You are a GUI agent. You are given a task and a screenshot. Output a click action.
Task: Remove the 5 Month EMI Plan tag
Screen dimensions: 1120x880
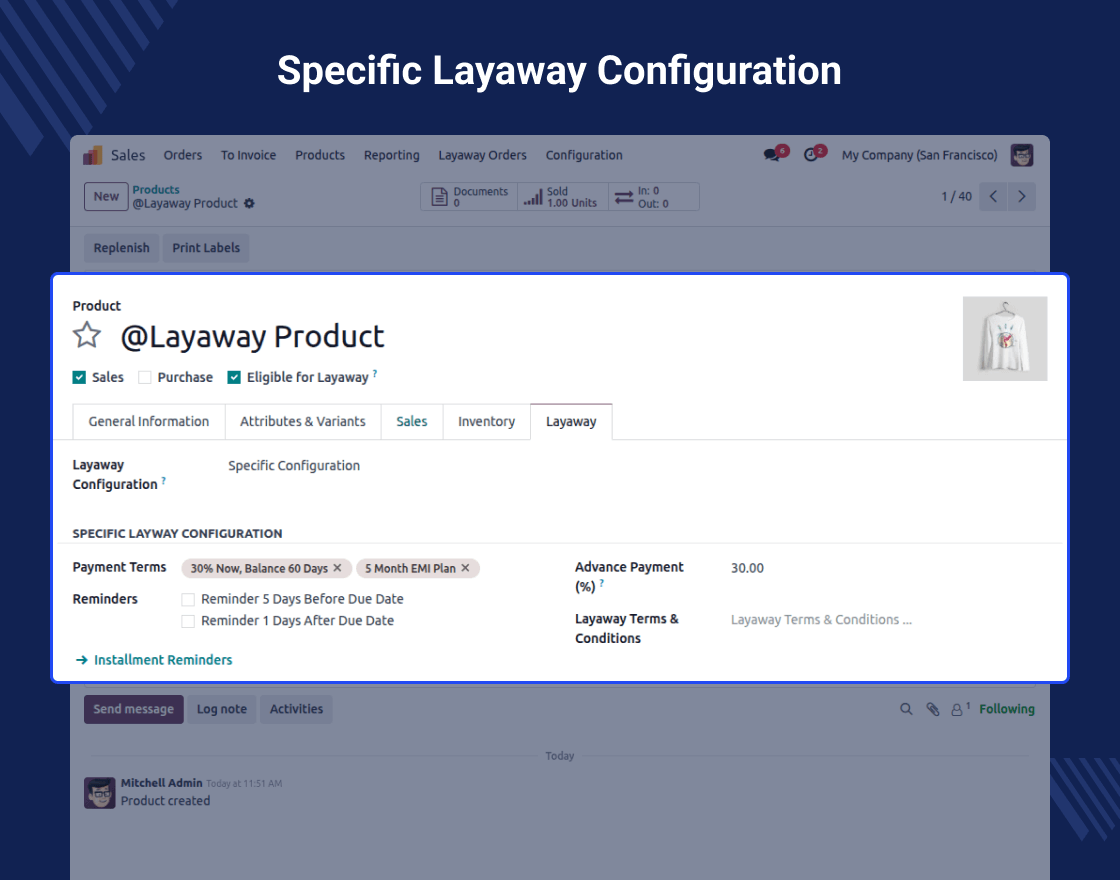tap(466, 568)
